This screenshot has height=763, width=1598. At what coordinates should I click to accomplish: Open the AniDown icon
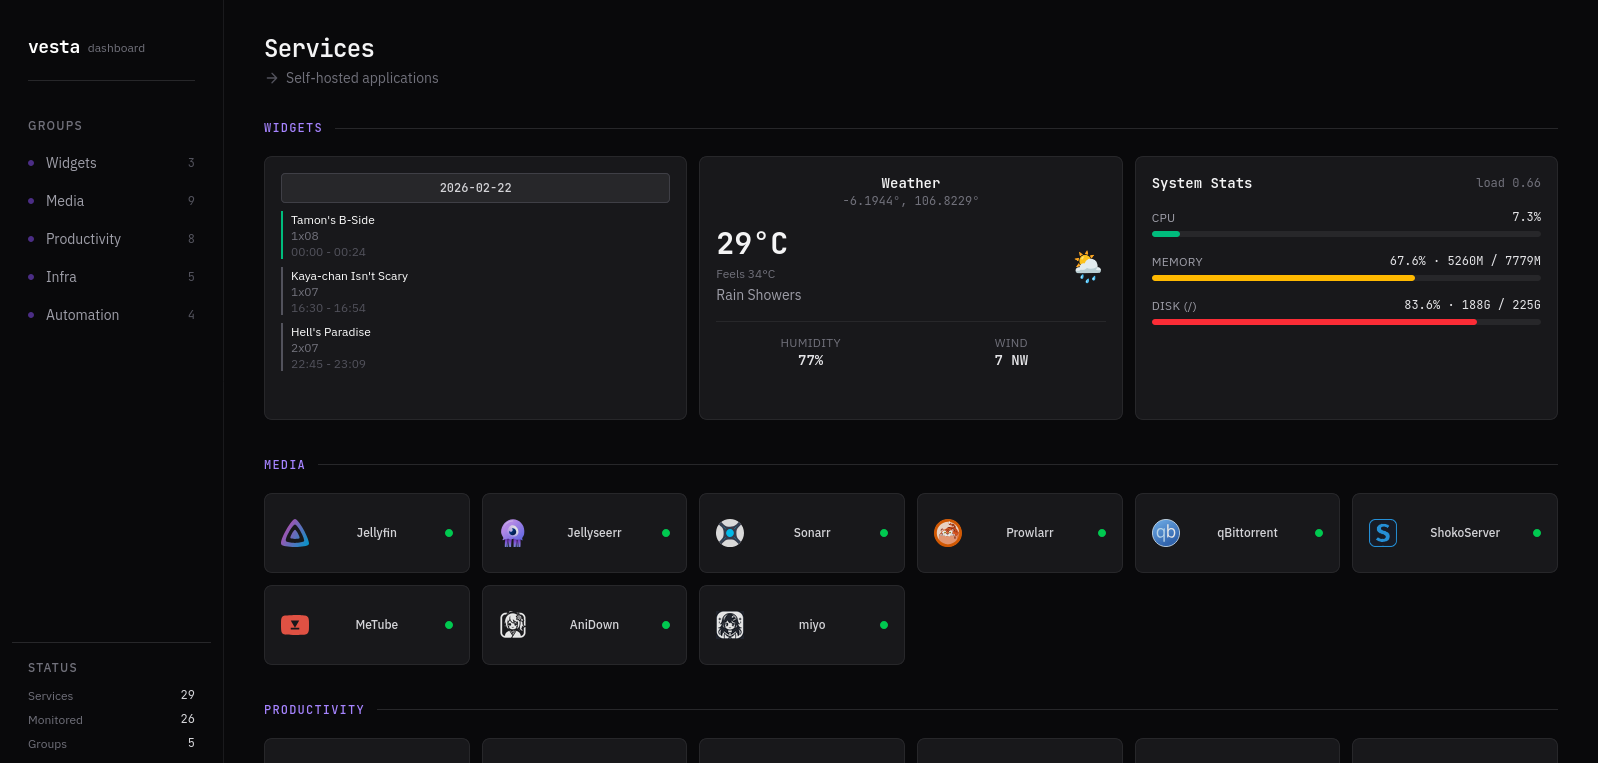pos(513,625)
